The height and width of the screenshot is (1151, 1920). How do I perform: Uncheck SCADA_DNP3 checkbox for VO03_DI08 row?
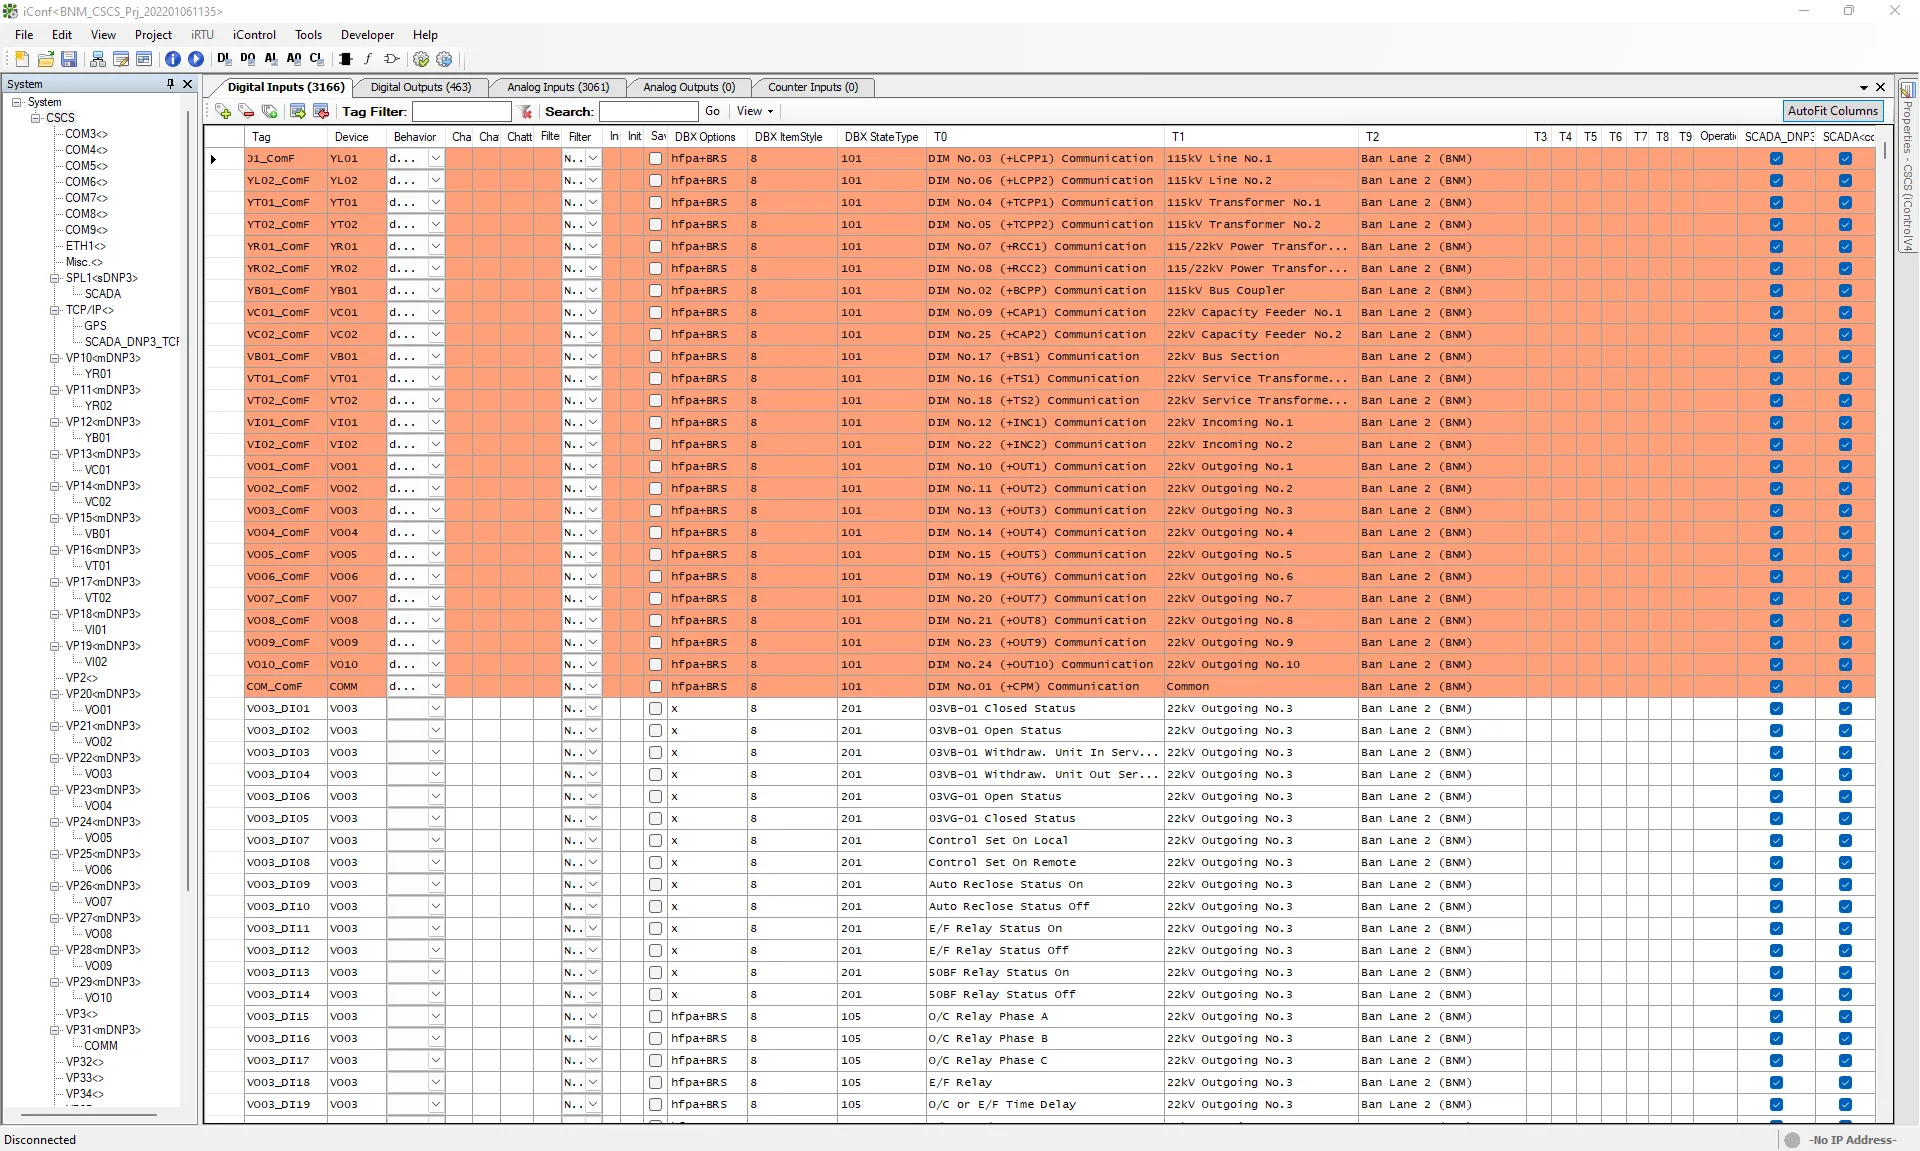coord(1776,862)
